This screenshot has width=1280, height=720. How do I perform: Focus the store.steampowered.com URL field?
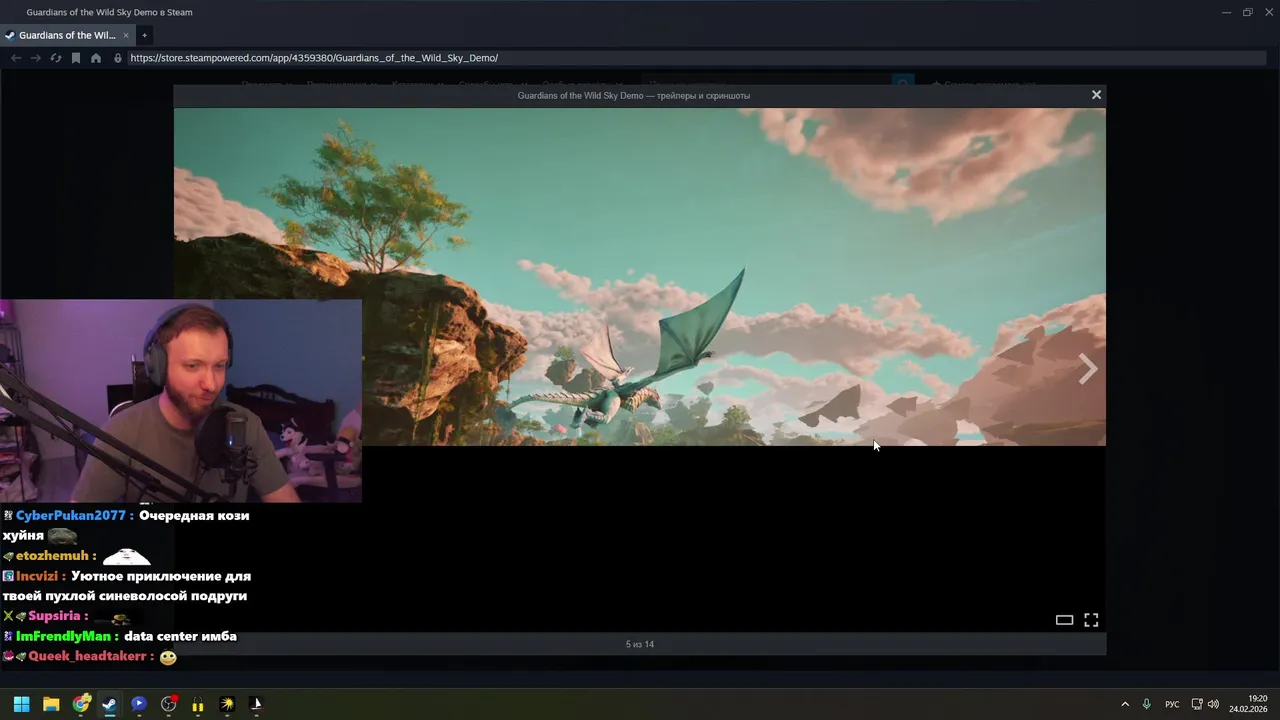696,58
